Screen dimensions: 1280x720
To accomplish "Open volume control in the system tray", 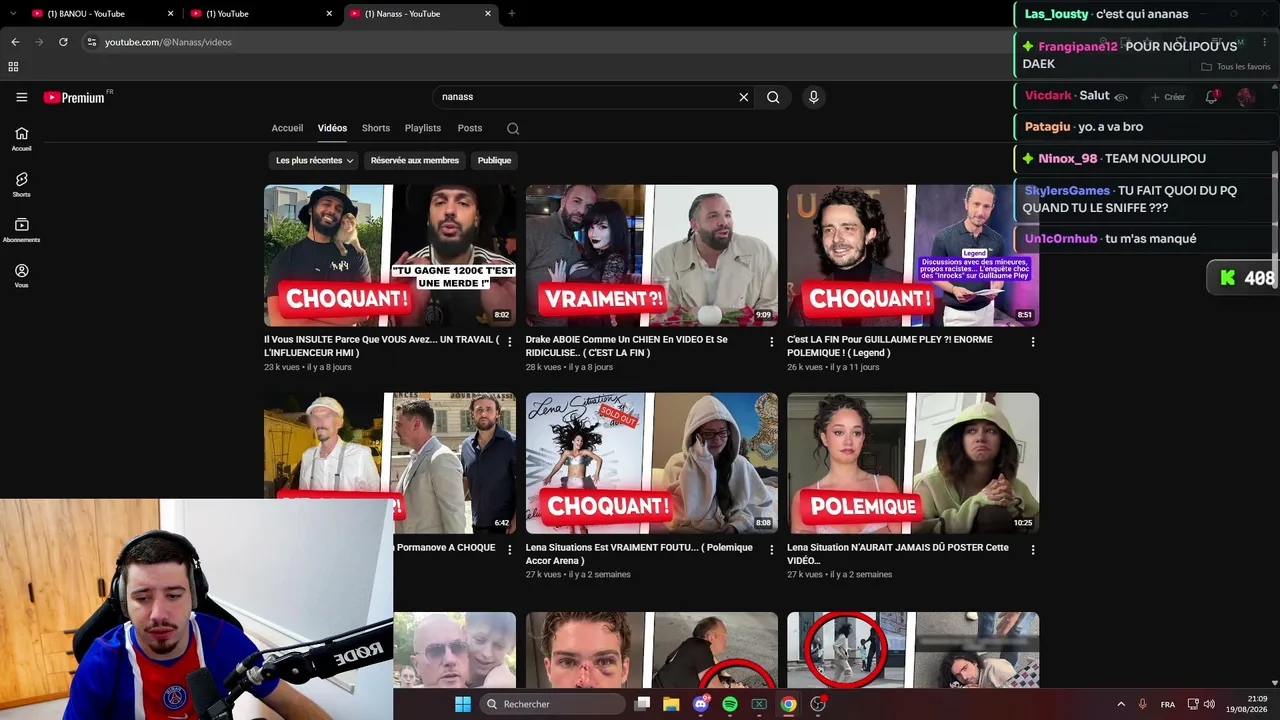I will pos(1210,704).
